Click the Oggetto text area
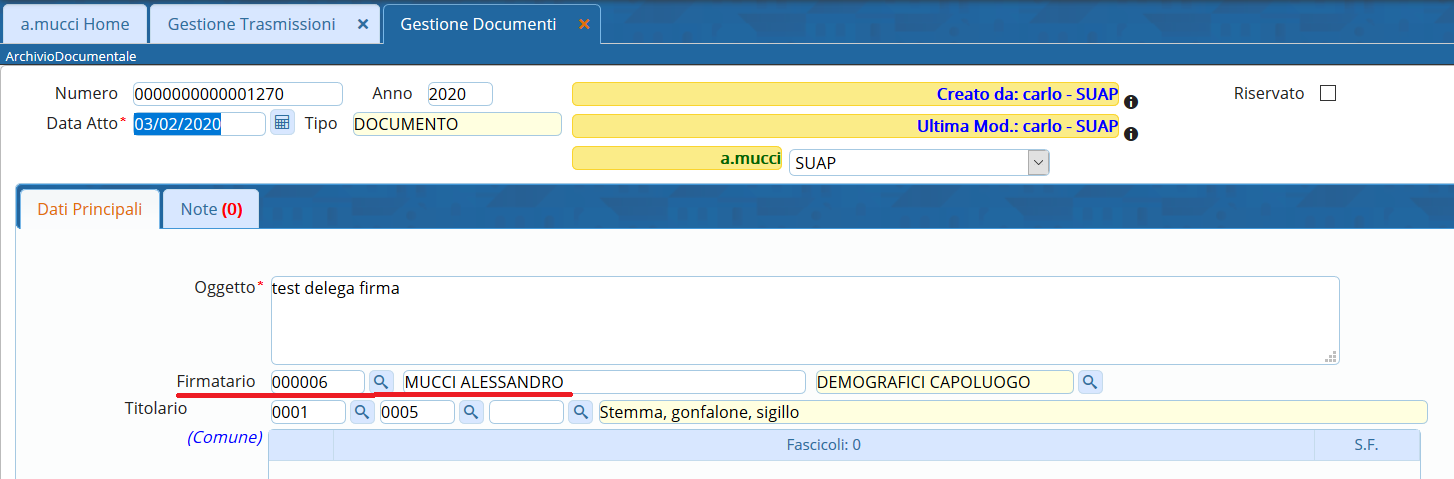 [804, 320]
